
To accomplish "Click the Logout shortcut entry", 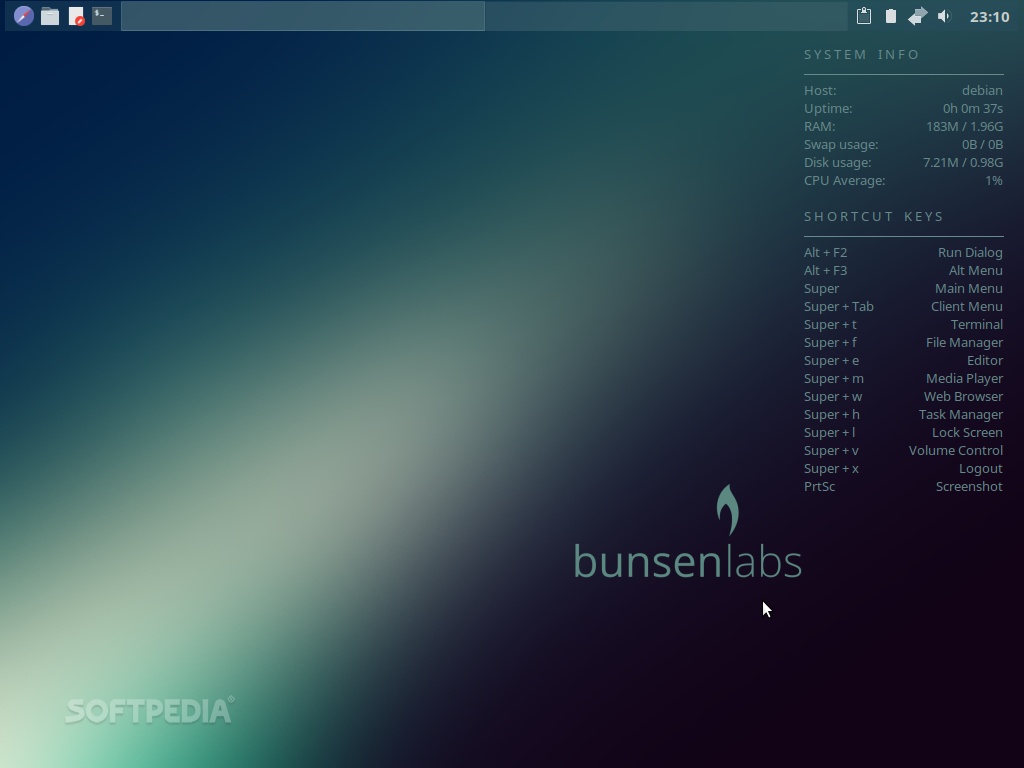I will coord(980,469).
